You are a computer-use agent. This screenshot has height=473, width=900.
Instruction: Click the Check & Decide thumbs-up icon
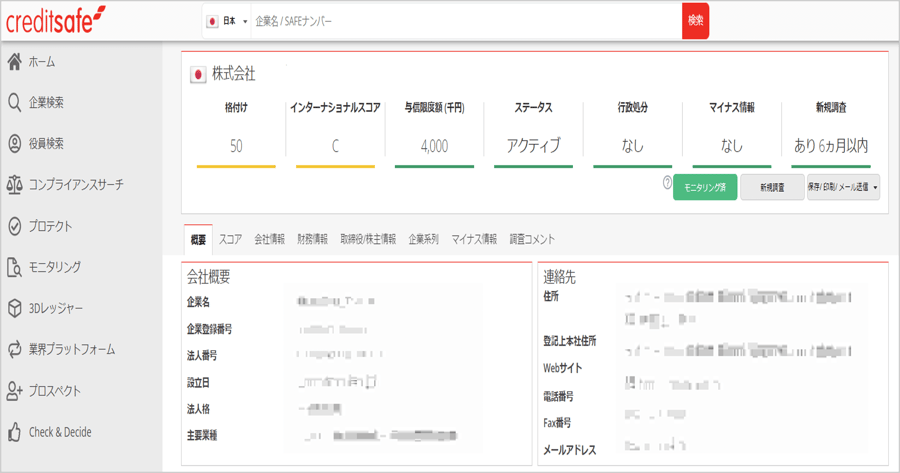coord(14,432)
